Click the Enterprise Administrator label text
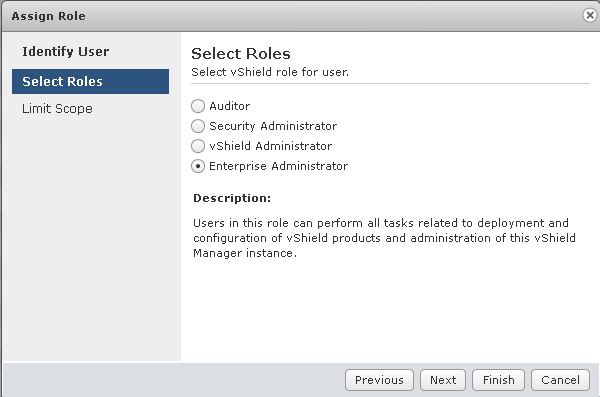600x397 pixels. 279,166
